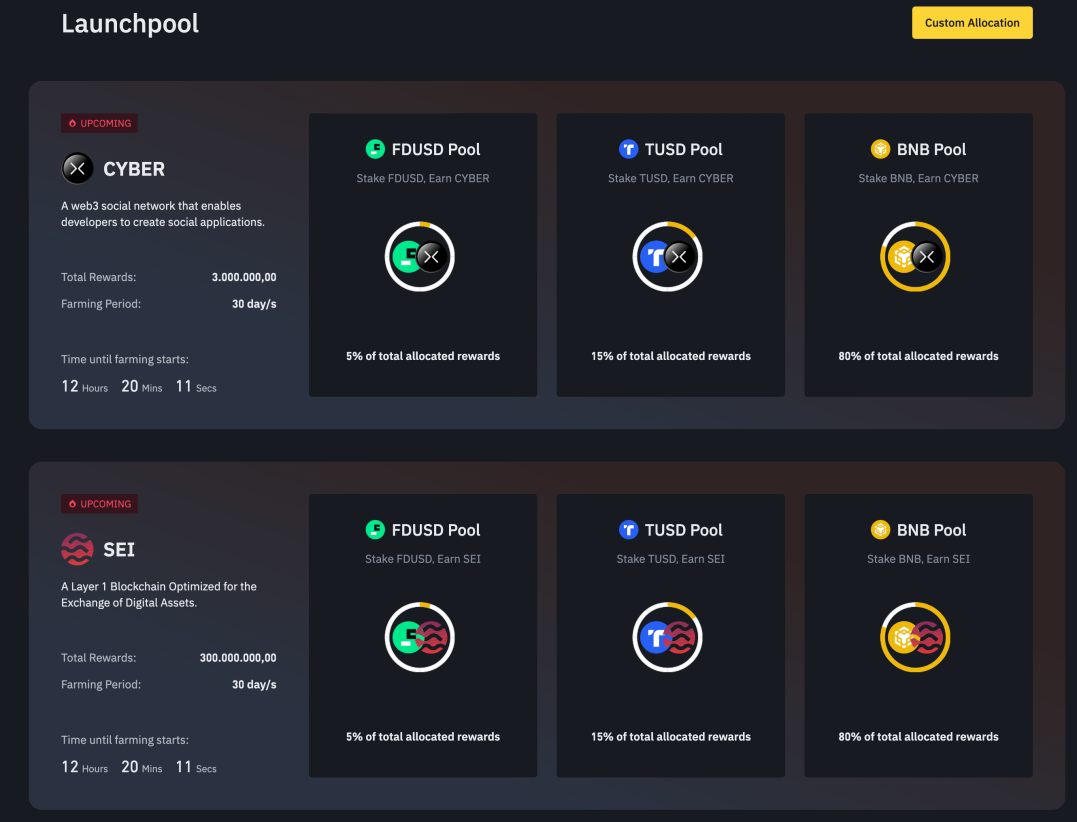Select the BNB-SEI pool ring graphic
The image size is (1077, 822).
[915, 637]
